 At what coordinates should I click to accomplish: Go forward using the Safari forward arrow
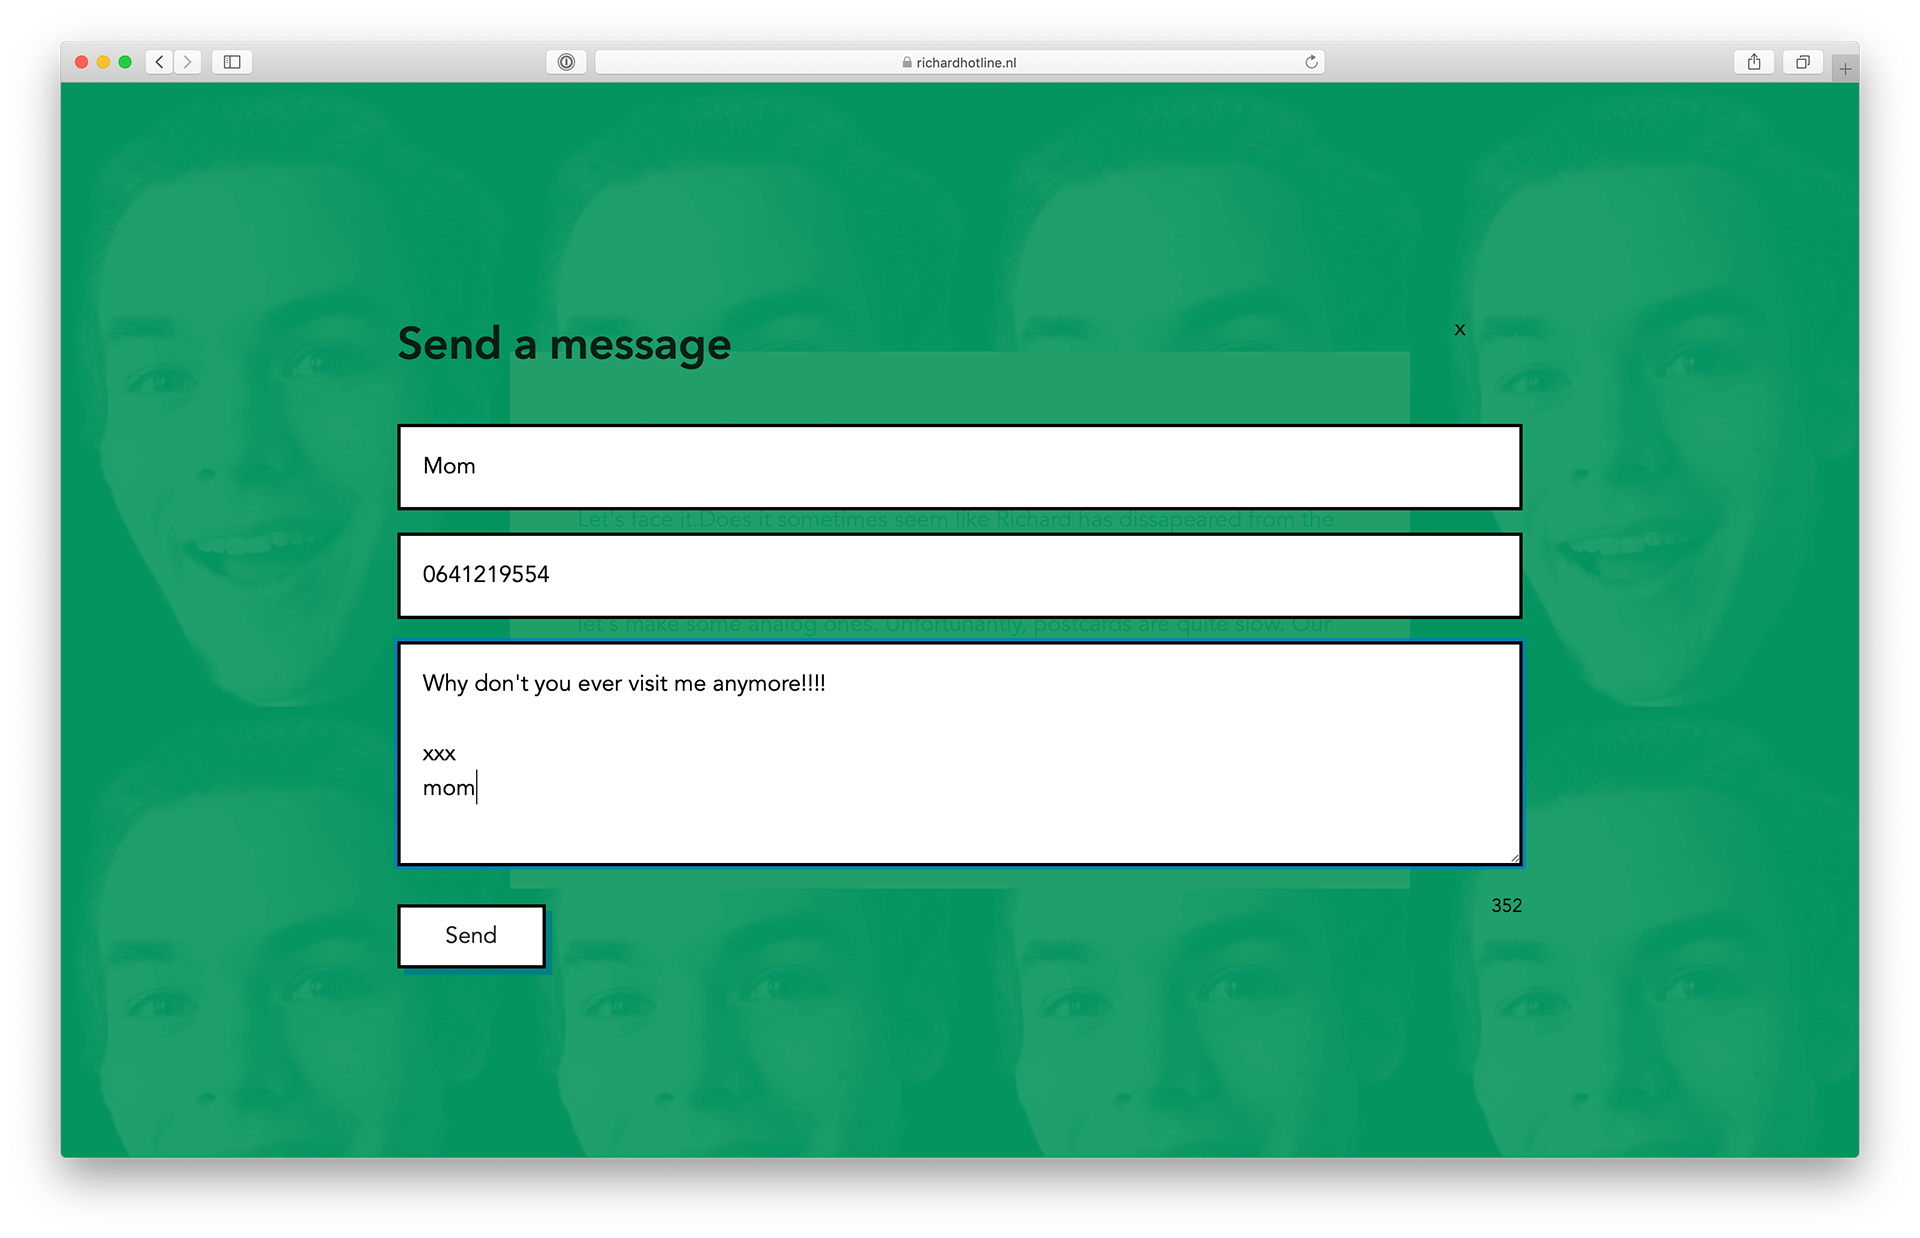187,62
